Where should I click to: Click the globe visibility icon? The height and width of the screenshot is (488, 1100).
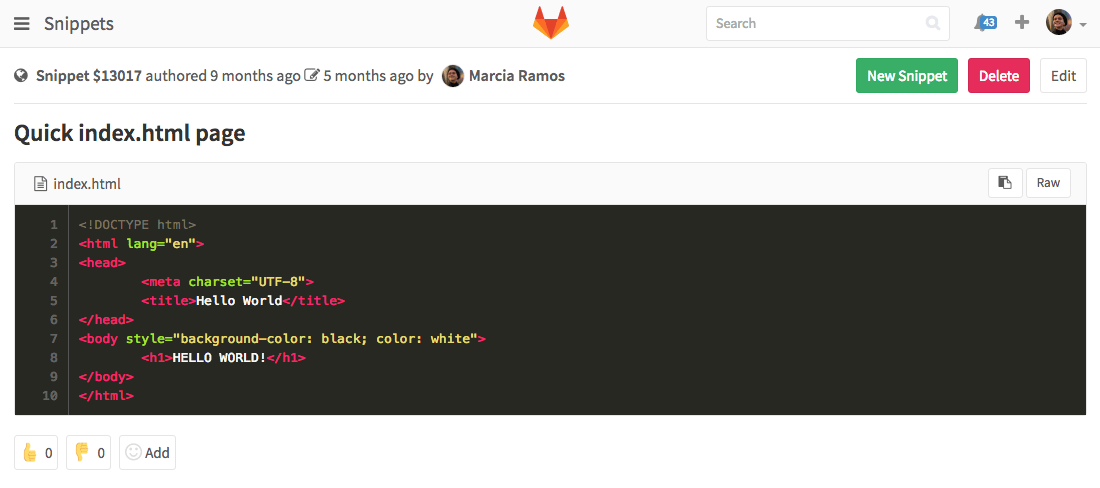click(21, 76)
